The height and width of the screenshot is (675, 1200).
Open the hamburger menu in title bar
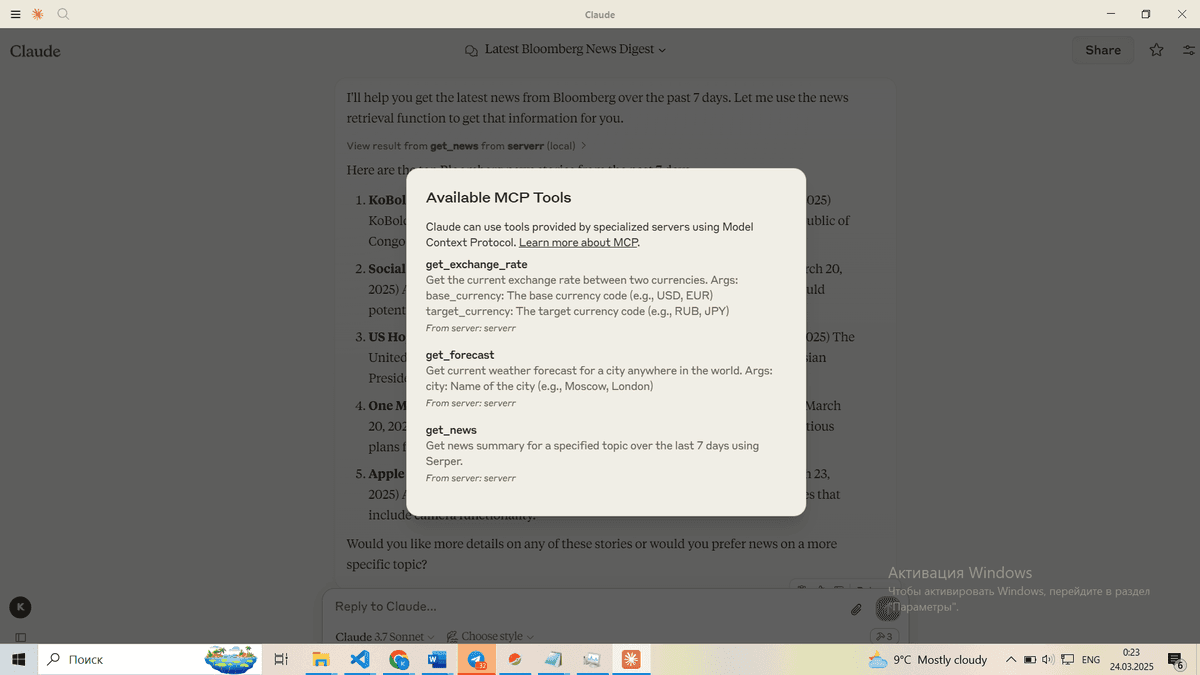(15, 14)
